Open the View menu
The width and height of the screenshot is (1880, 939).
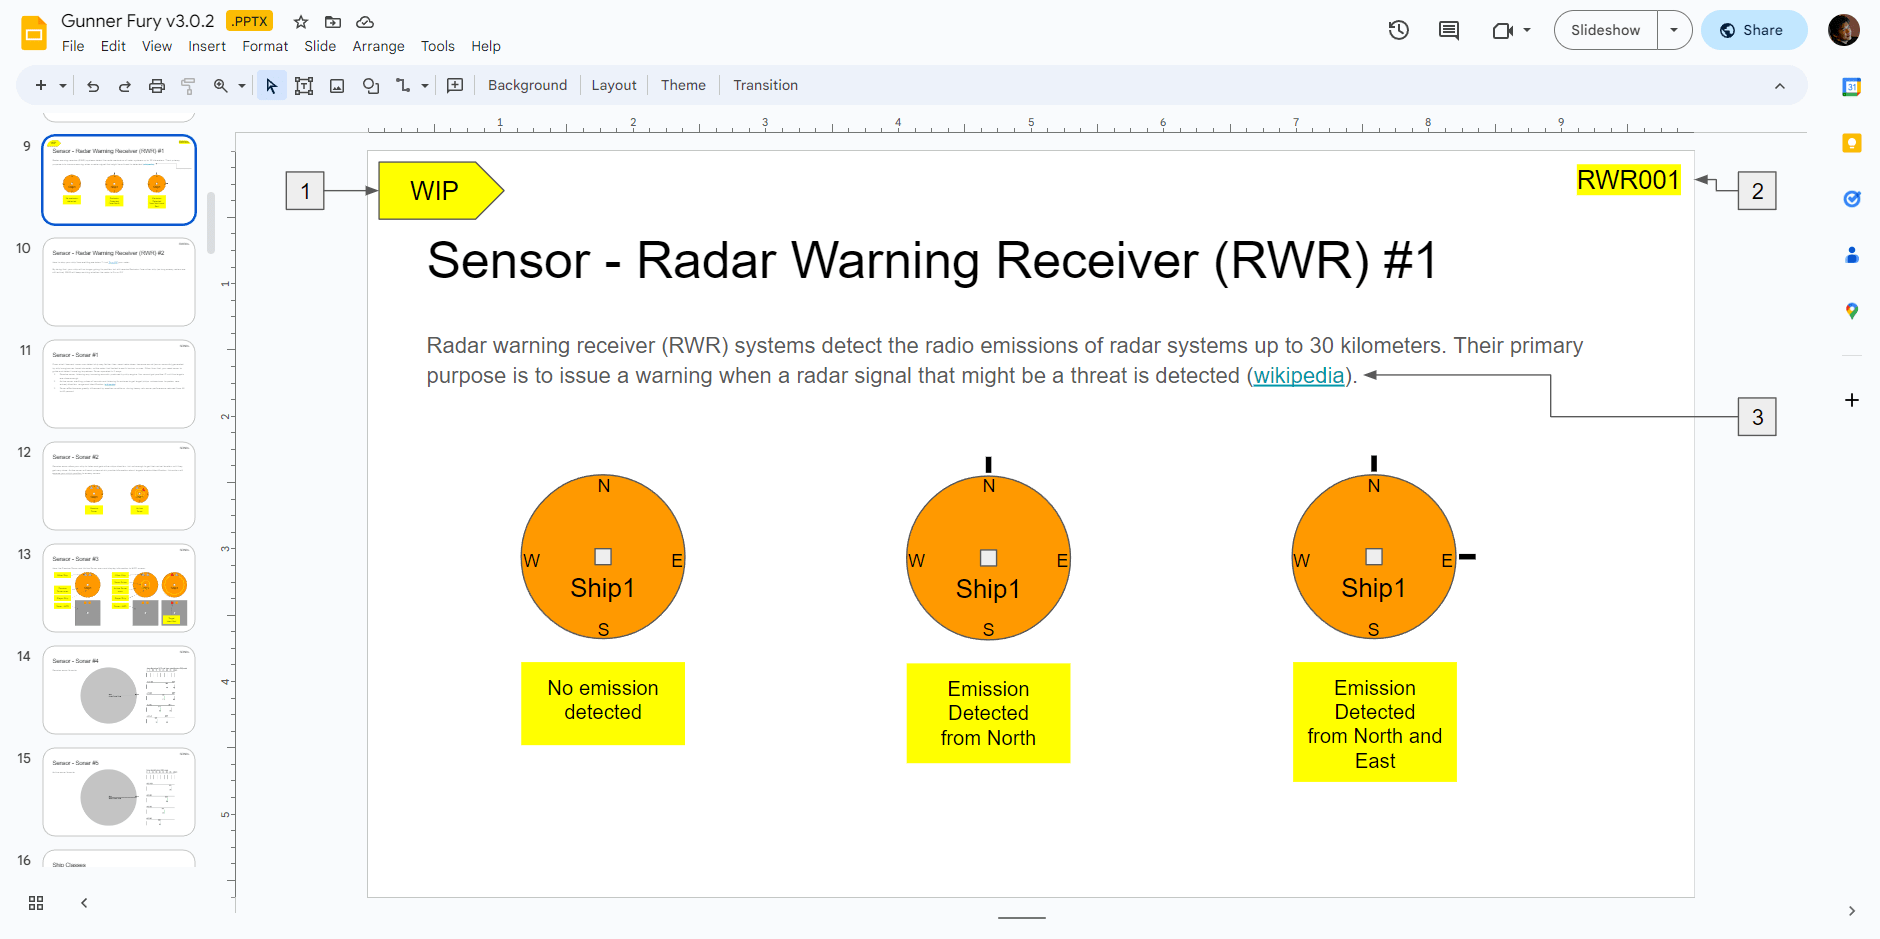(x=157, y=46)
